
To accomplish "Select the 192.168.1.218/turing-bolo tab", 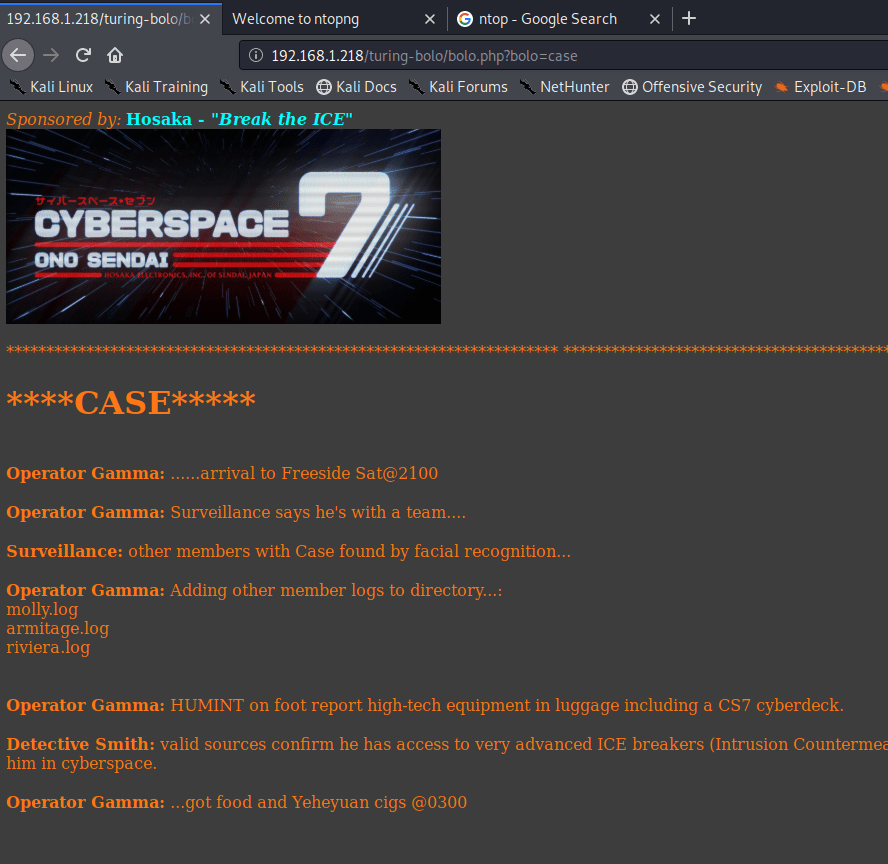I will pyautogui.click(x=100, y=19).
